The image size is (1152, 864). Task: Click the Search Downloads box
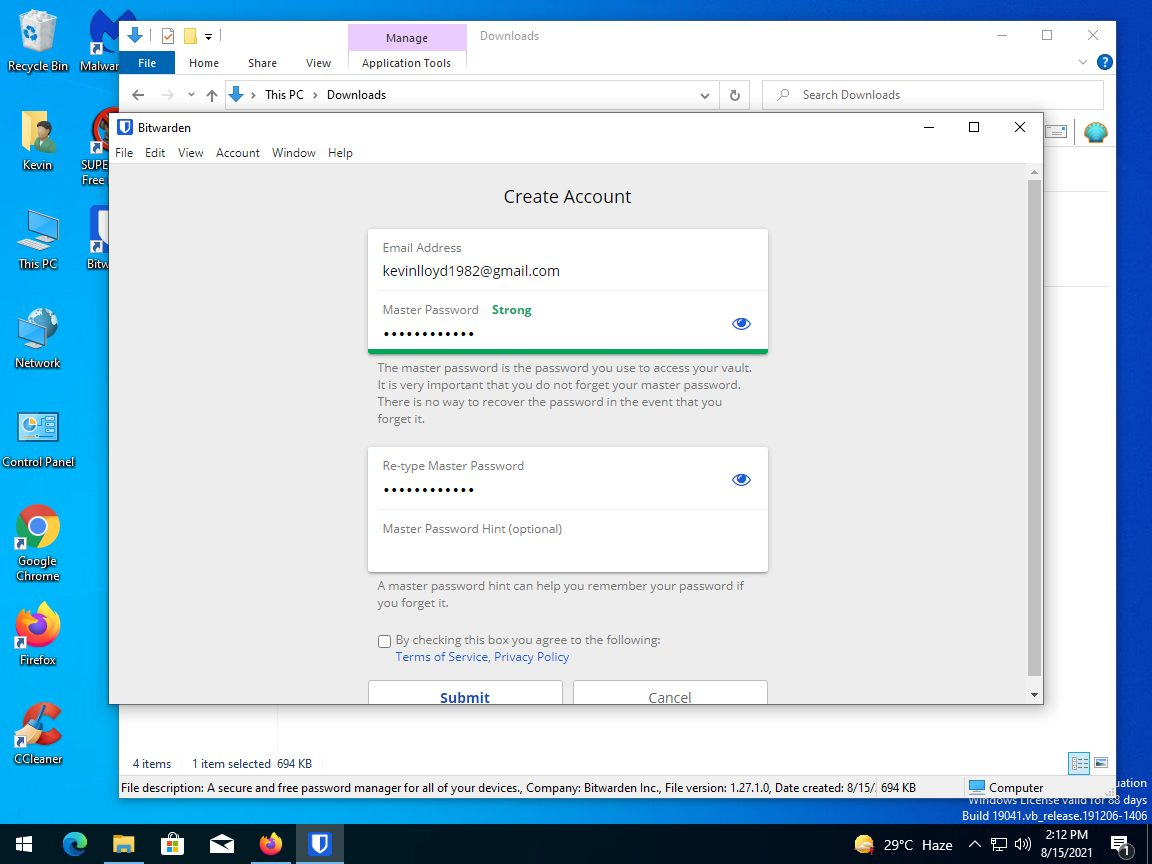(933, 95)
